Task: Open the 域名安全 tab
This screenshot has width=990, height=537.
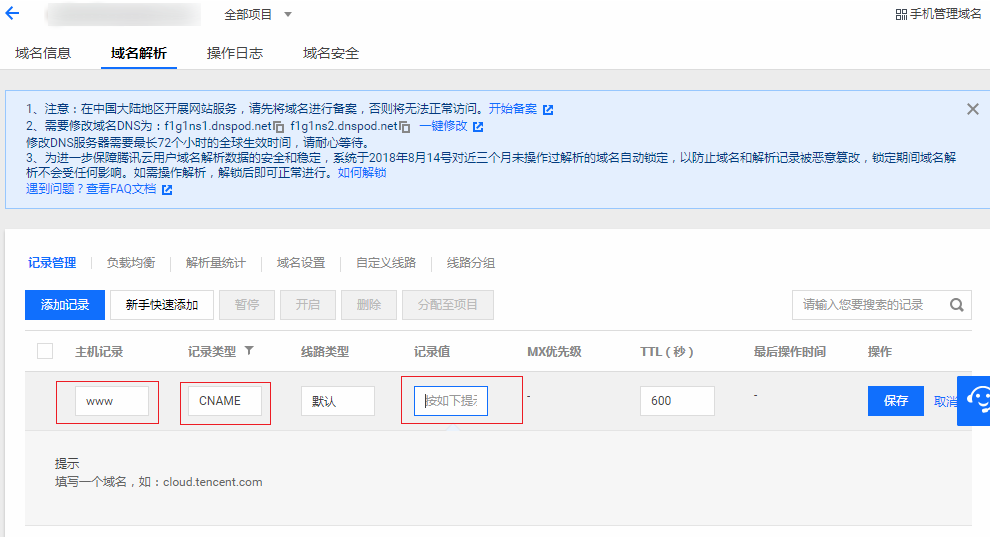Action: pyautogui.click(x=331, y=53)
